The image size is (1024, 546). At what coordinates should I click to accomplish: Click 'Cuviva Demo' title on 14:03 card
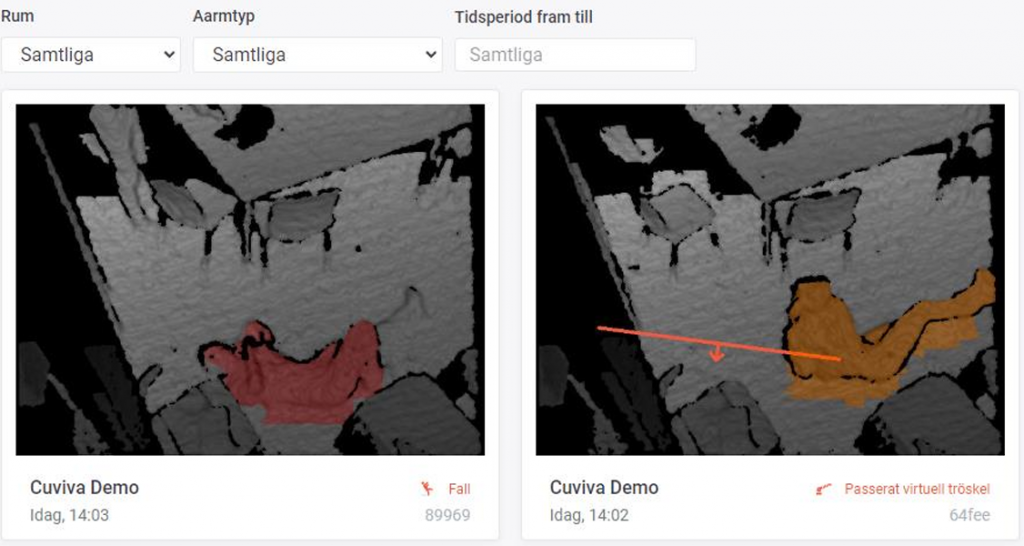84,488
